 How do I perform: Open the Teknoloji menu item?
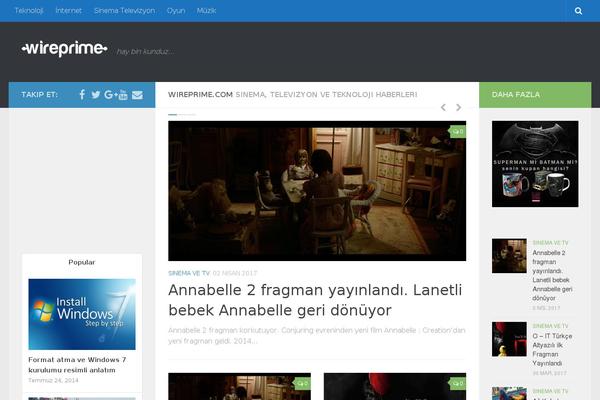(29, 11)
